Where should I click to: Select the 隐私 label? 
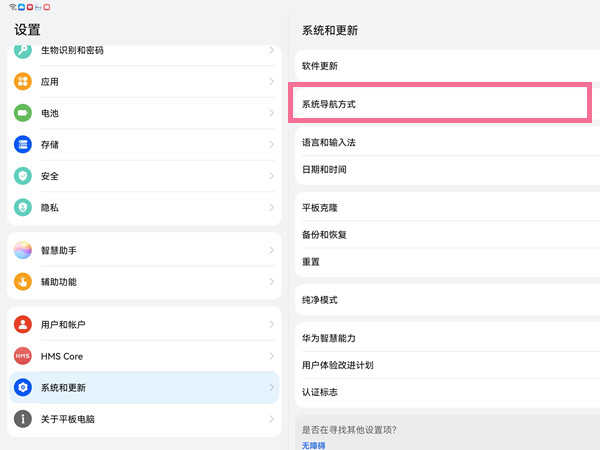click(x=50, y=207)
